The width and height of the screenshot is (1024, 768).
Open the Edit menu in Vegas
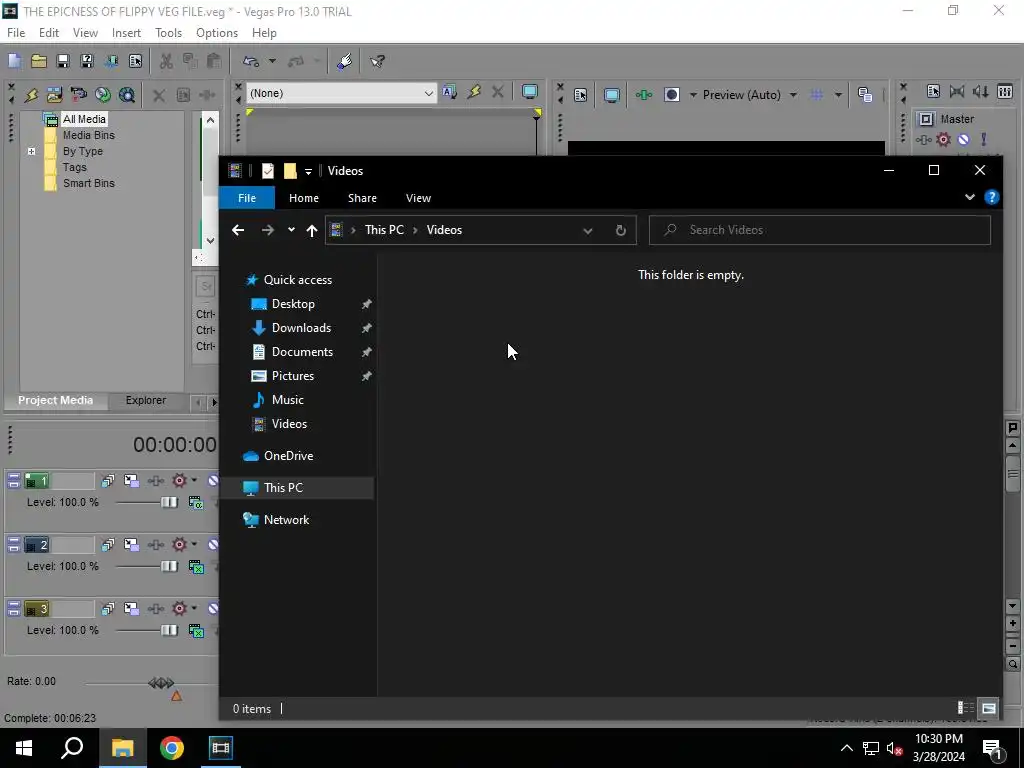tap(49, 33)
